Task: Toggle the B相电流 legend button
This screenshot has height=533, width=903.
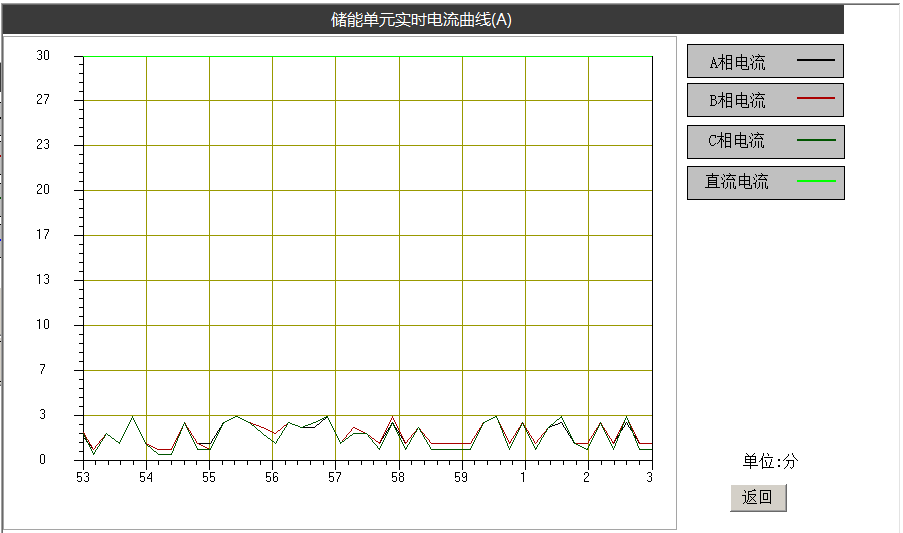Action: click(x=765, y=100)
